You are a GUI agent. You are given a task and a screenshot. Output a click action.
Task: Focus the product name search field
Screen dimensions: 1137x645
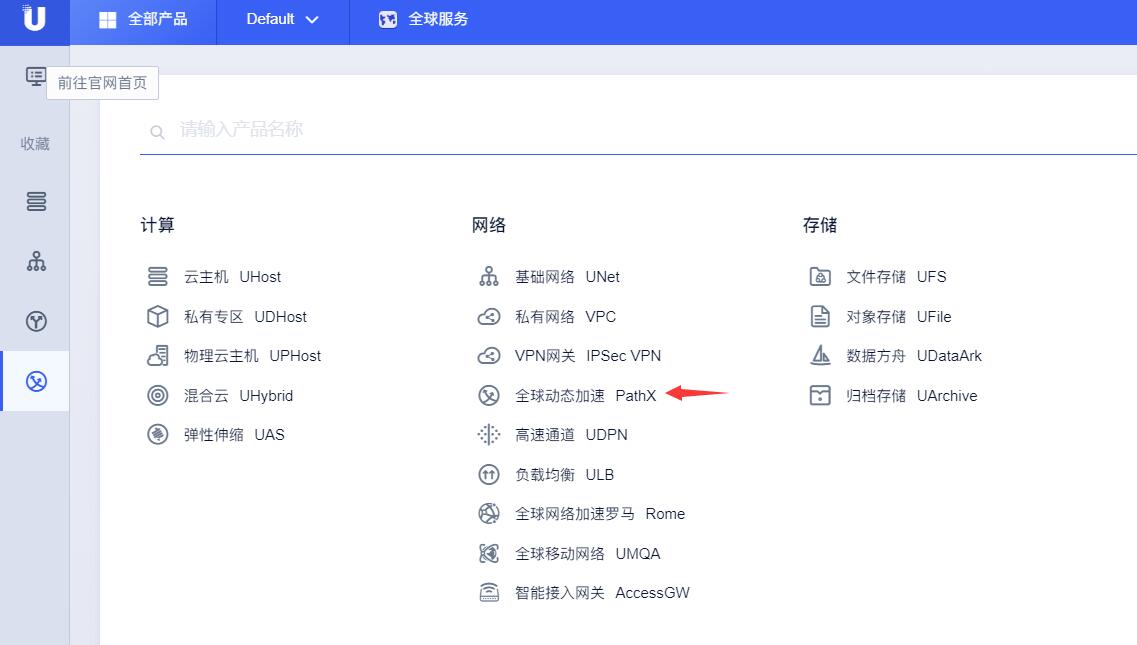pyautogui.click(x=638, y=130)
